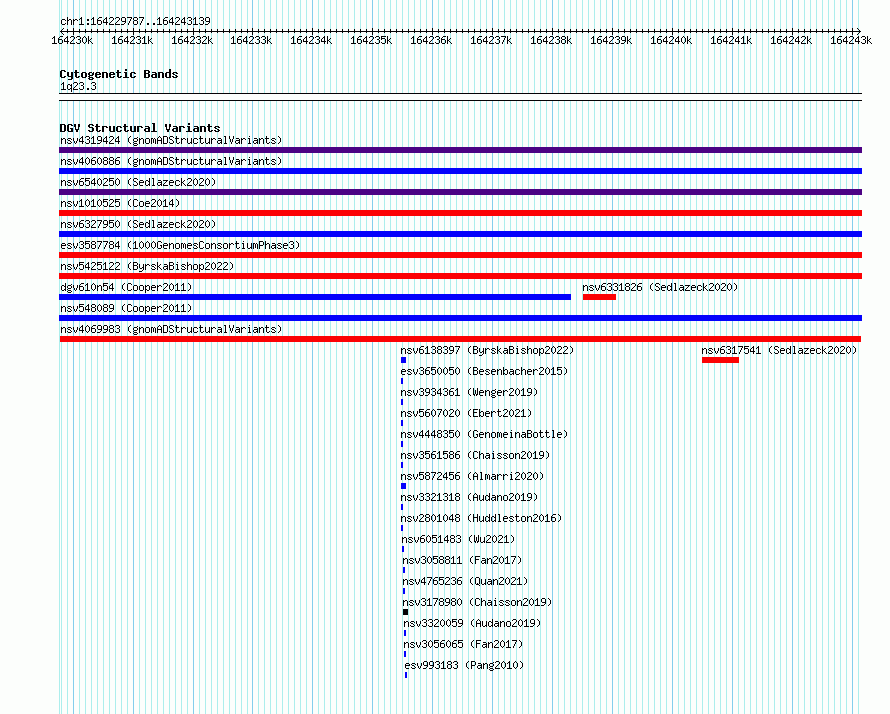Click the 164239k ruler tick label
The width and height of the screenshot is (890, 714).
pyautogui.click(x=611, y=40)
